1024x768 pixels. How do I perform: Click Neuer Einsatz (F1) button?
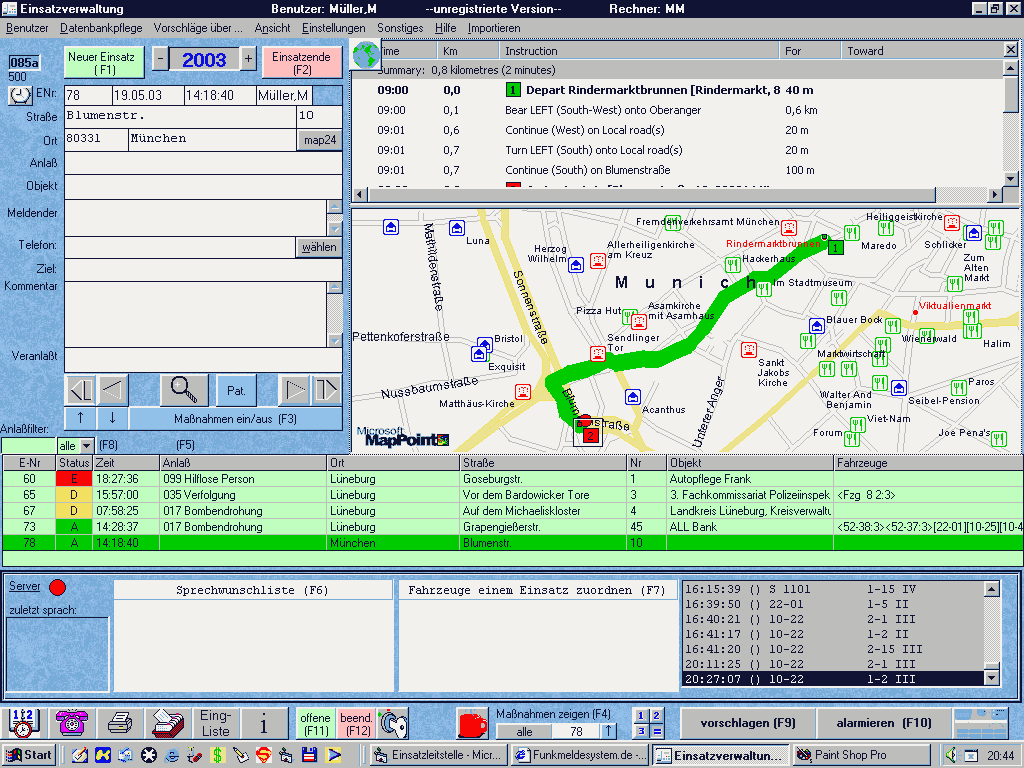pyautogui.click(x=105, y=63)
